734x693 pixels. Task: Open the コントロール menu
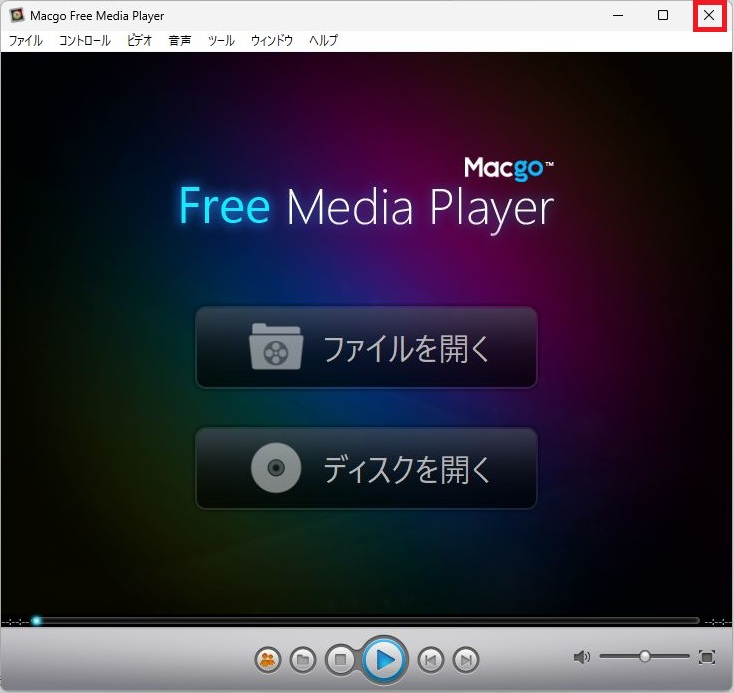click(85, 41)
